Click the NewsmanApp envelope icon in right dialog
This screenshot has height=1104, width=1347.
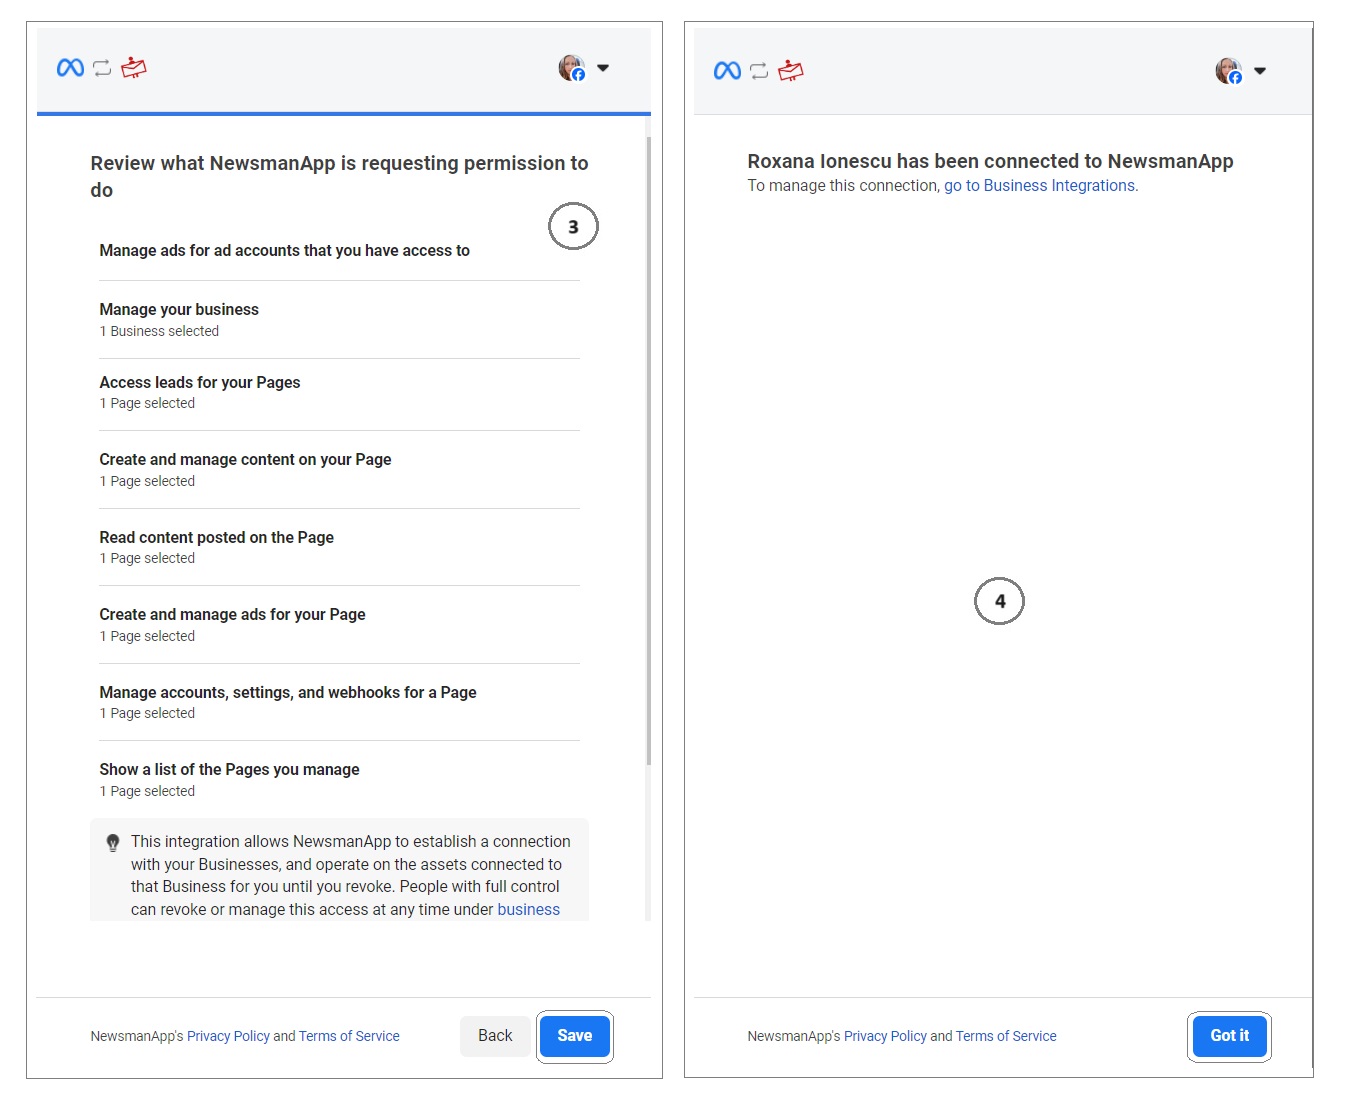(x=791, y=71)
